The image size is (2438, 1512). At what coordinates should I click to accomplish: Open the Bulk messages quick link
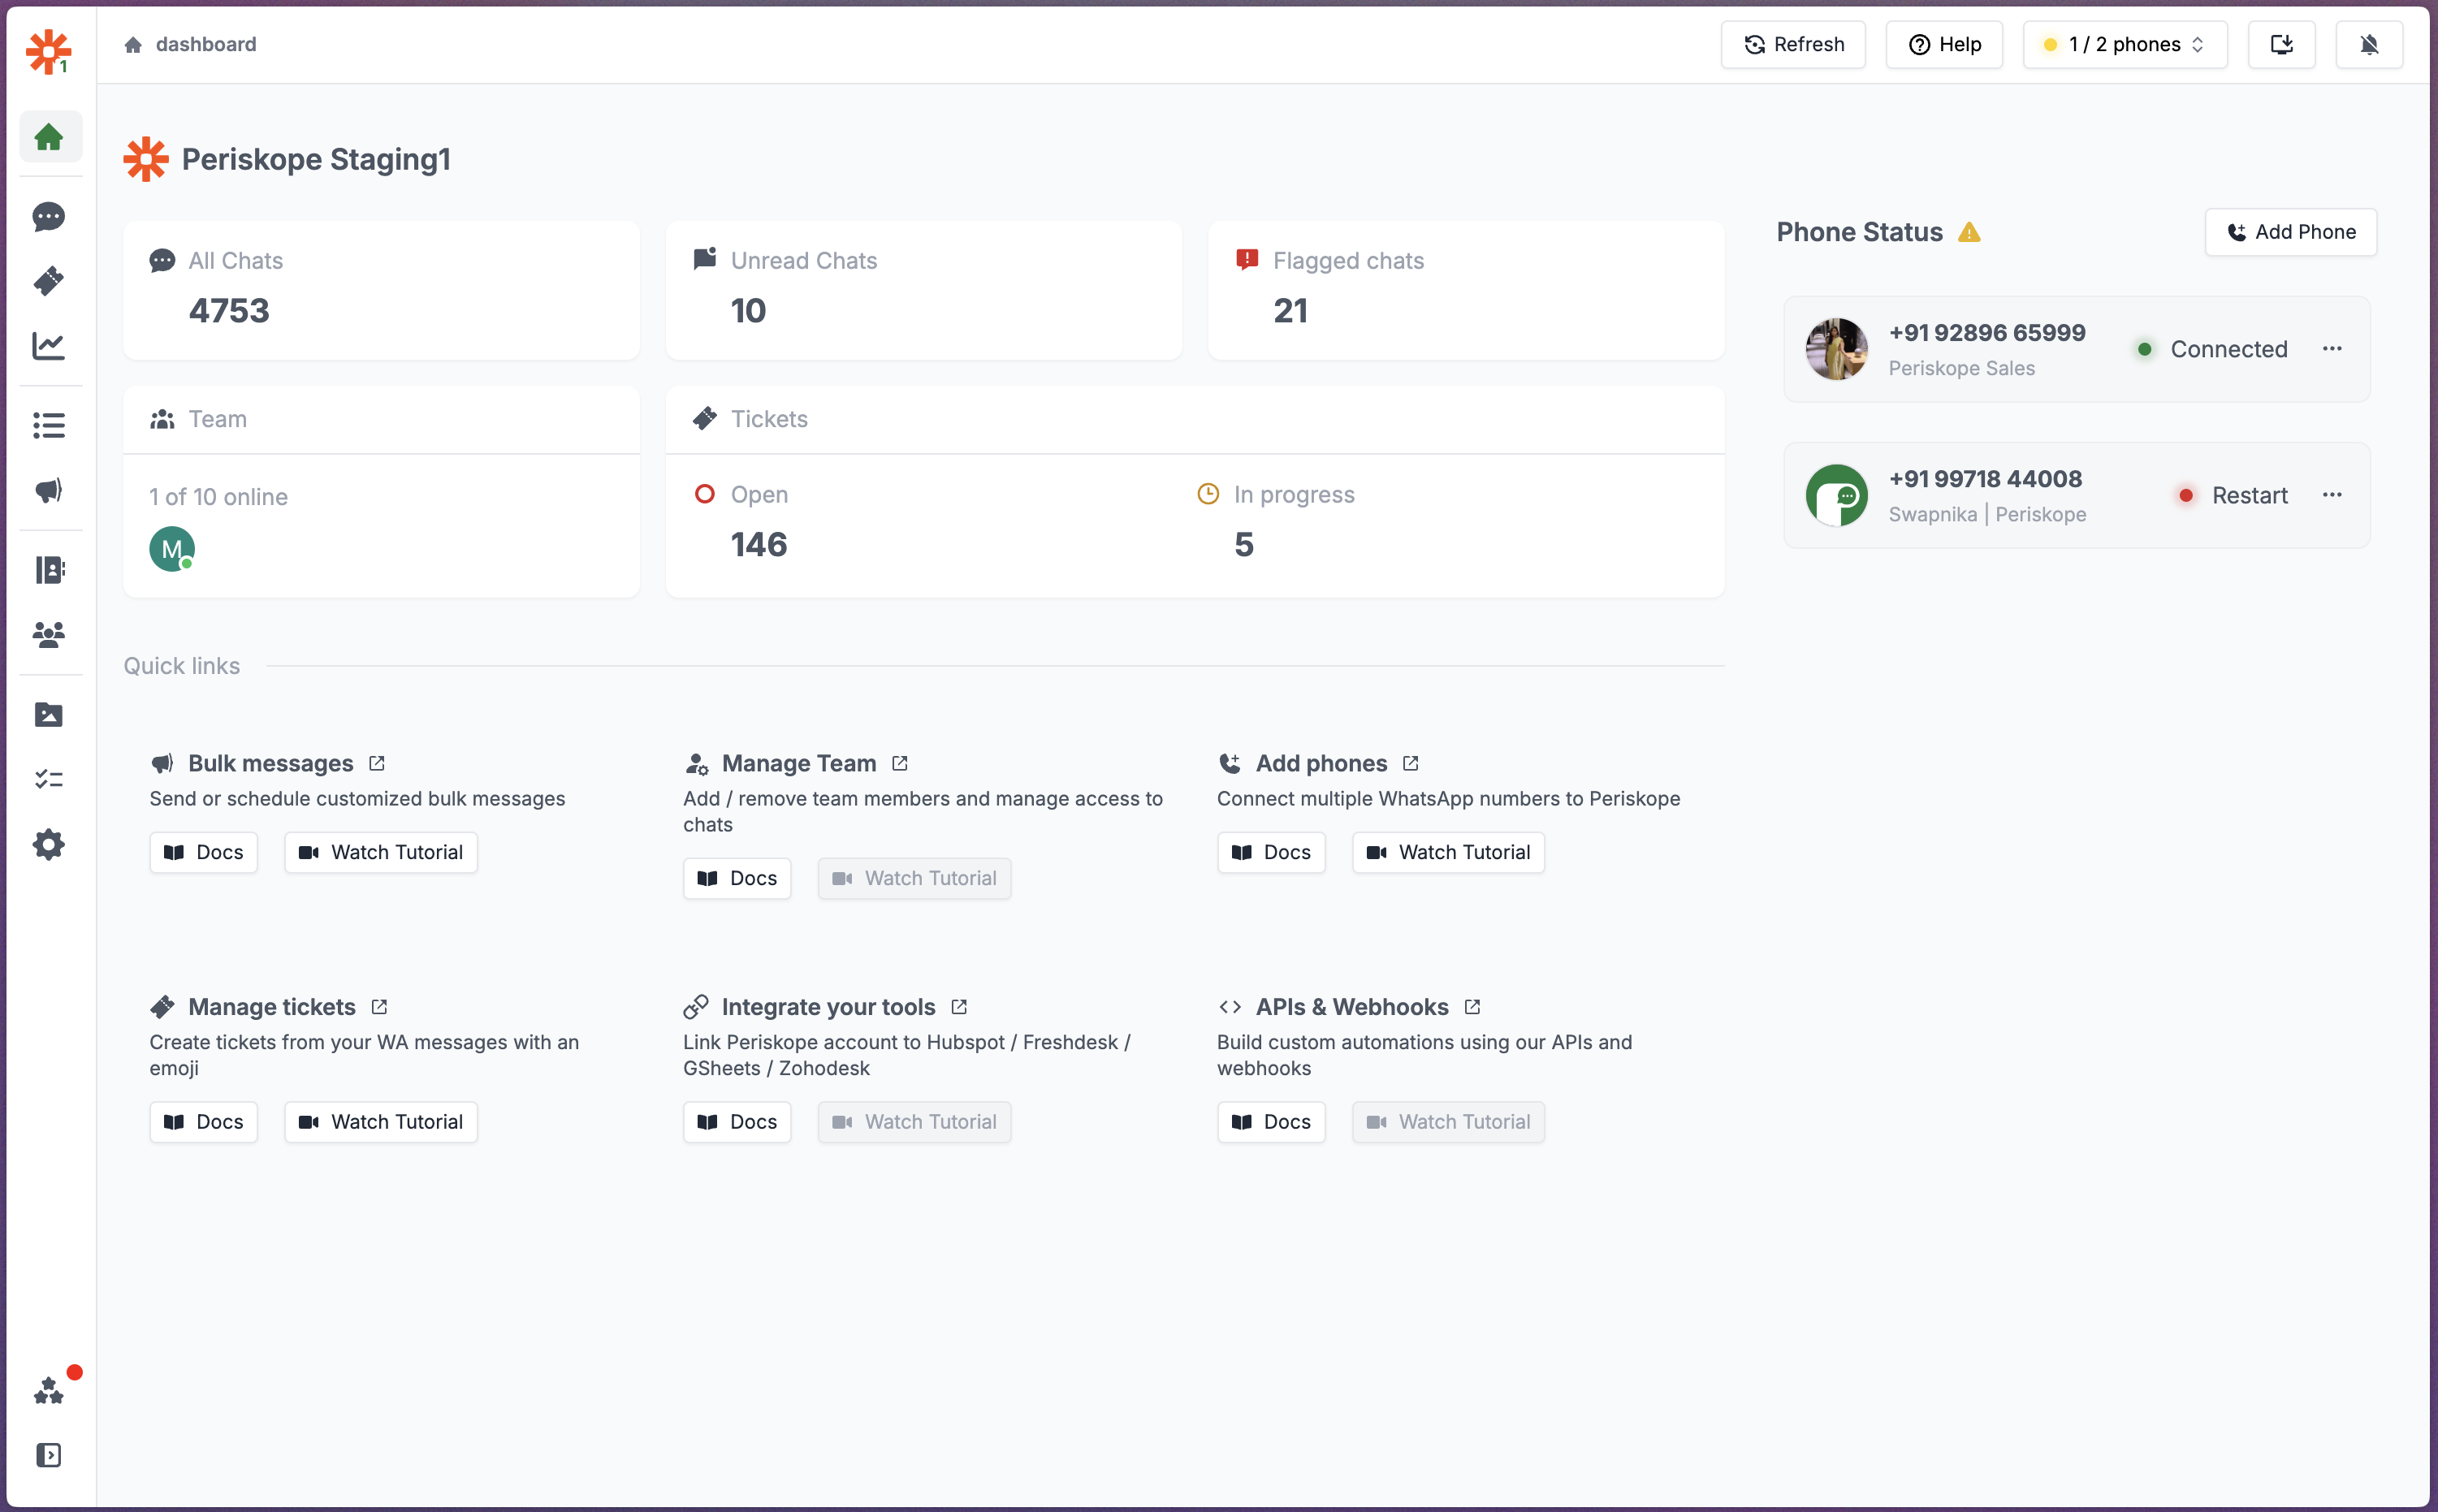point(270,763)
